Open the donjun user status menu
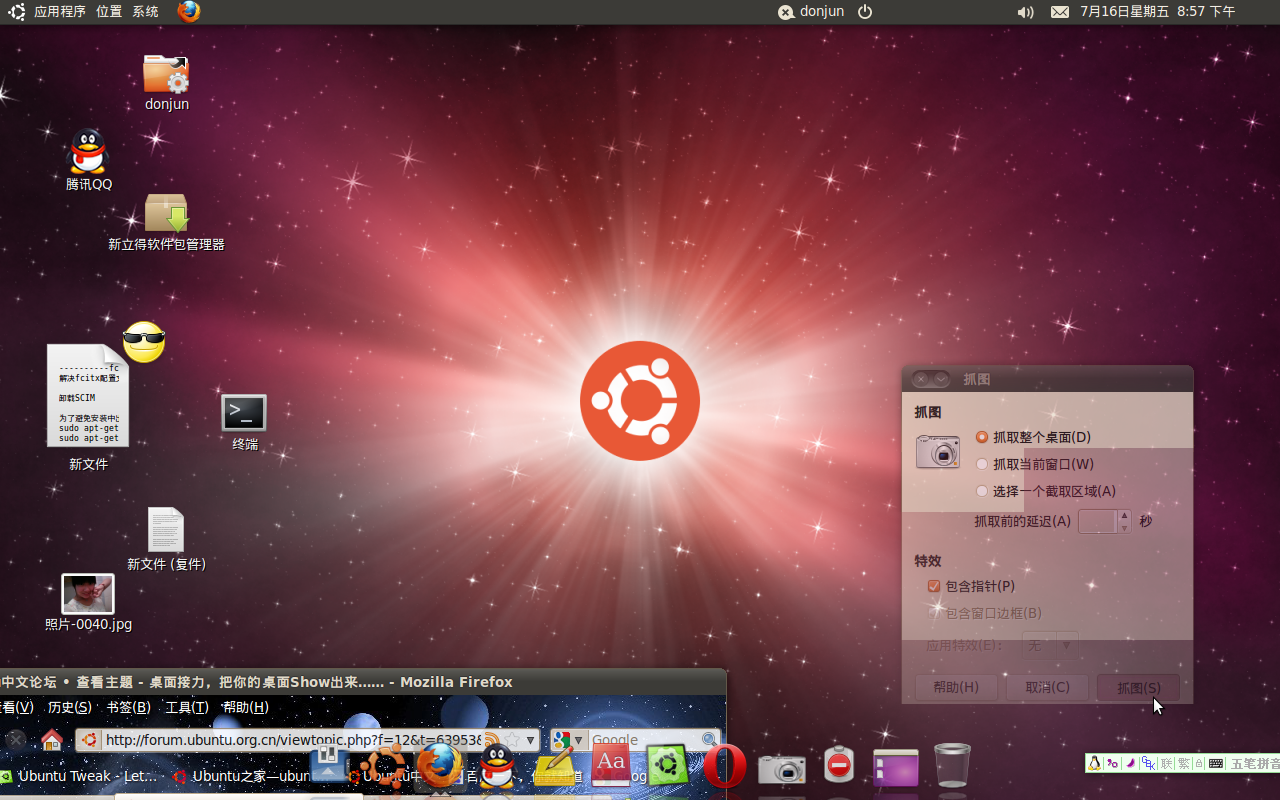1280x800 pixels. tap(811, 12)
